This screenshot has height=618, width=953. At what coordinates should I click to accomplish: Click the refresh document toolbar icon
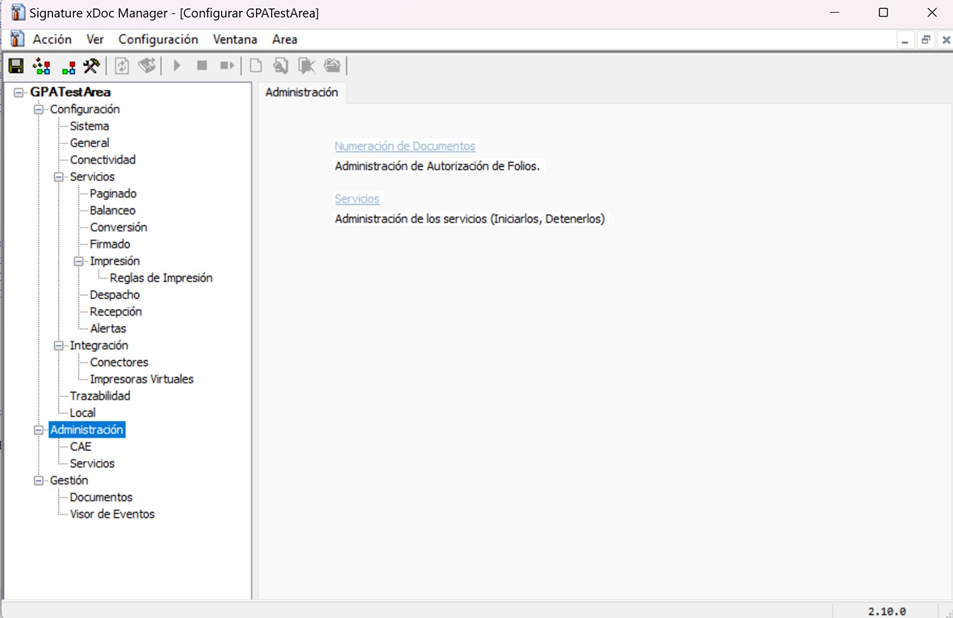[x=122, y=66]
